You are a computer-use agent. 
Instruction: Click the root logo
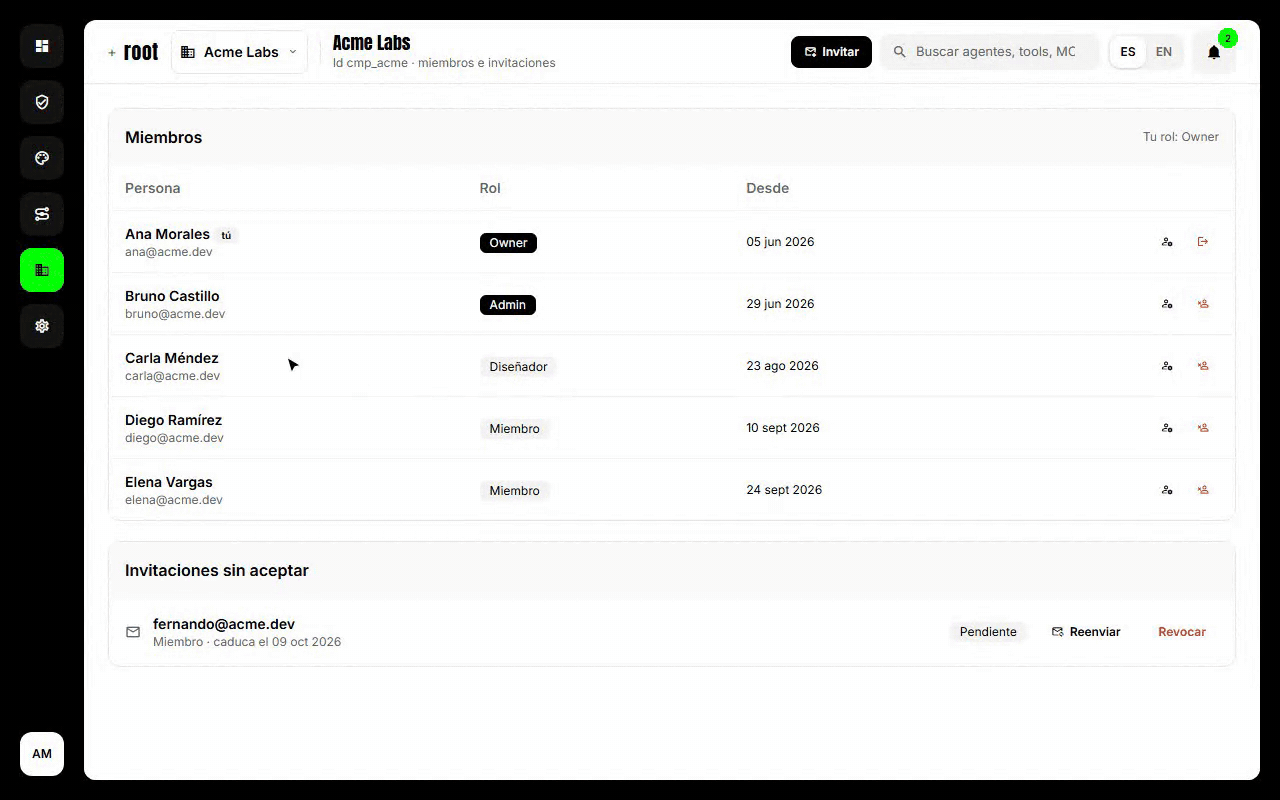[133, 52]
